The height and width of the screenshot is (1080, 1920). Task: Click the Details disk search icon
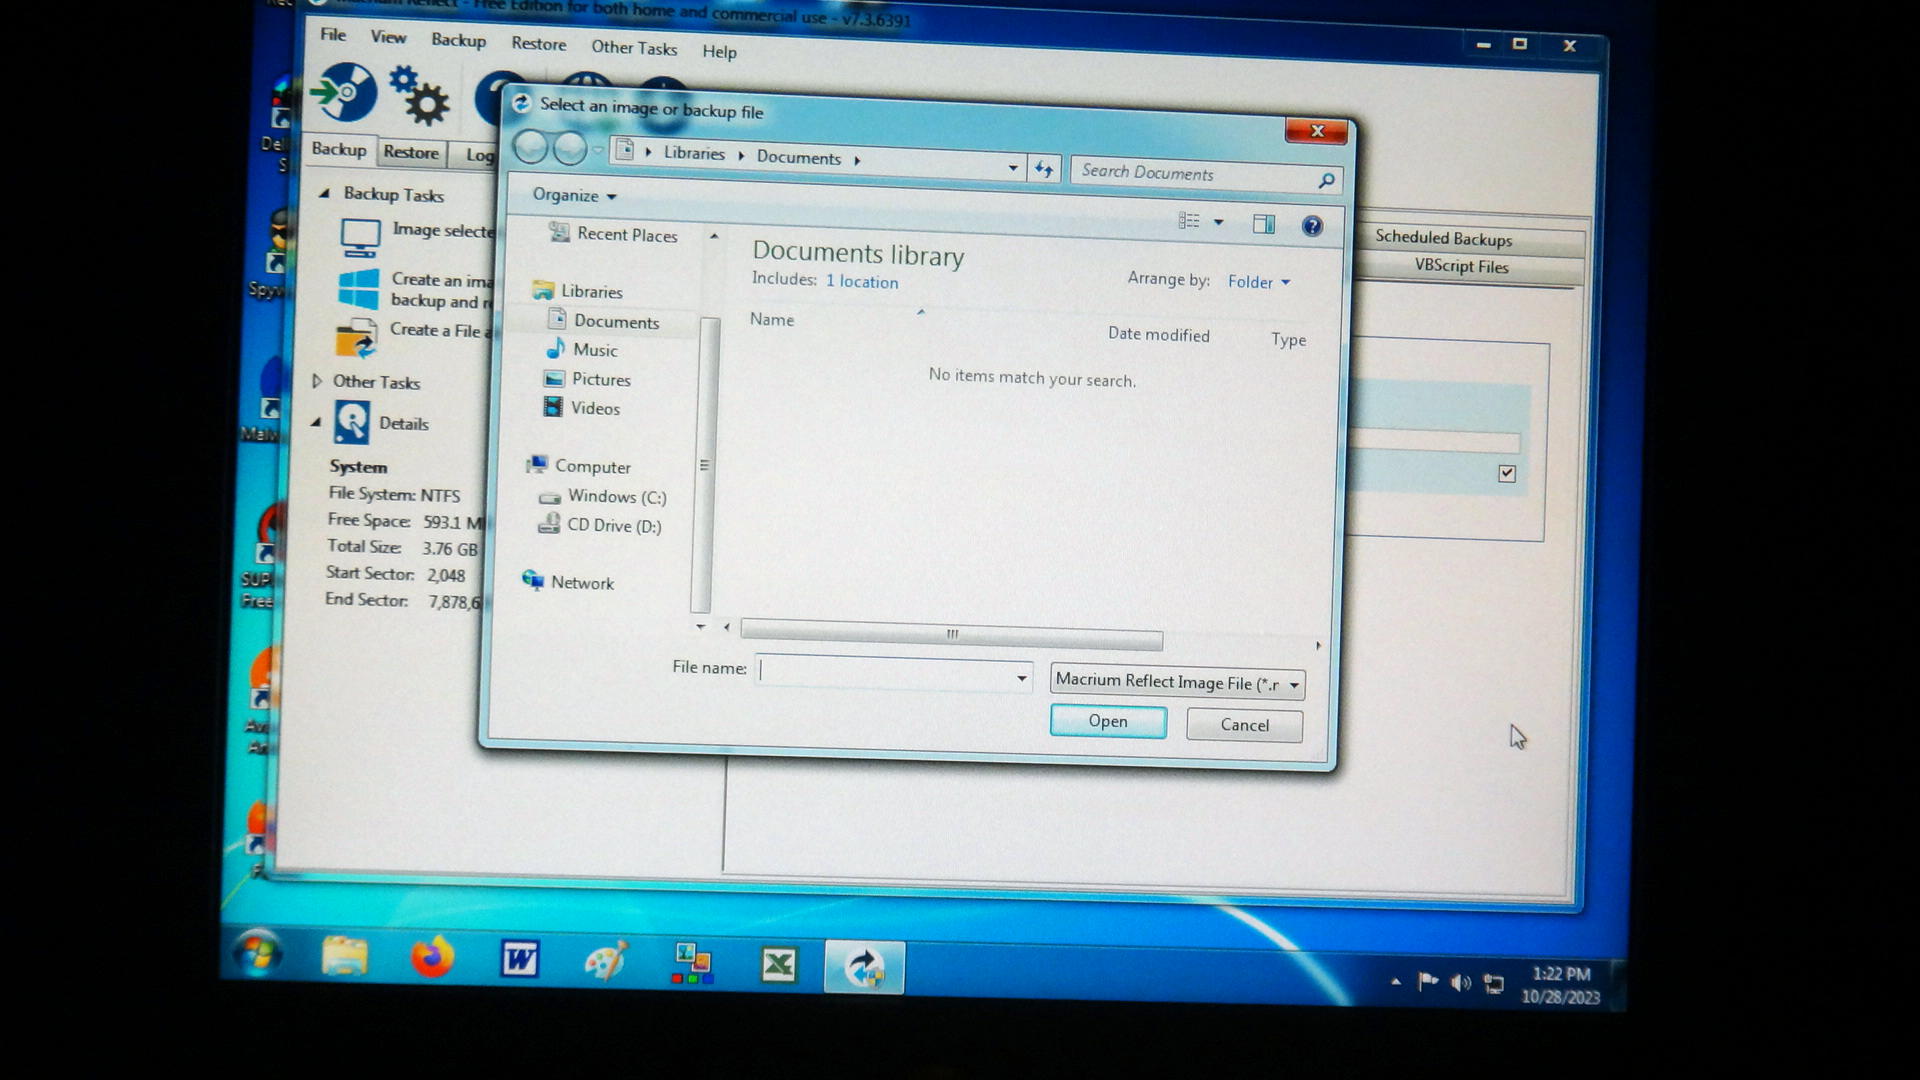pyautogui.click(x=351, y=422)
